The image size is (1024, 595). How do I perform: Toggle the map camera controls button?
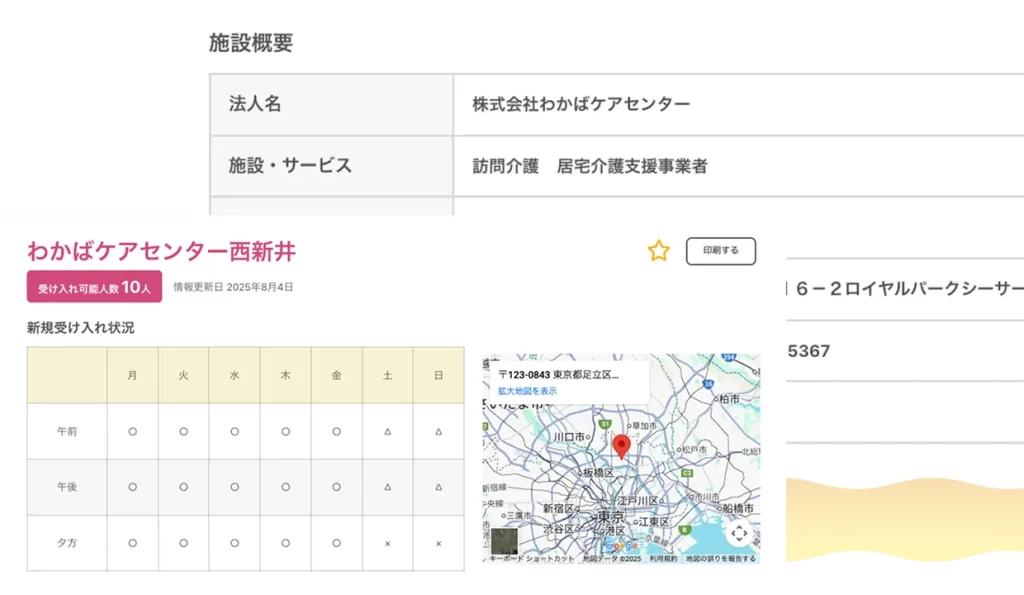click(x=738, y=534)
